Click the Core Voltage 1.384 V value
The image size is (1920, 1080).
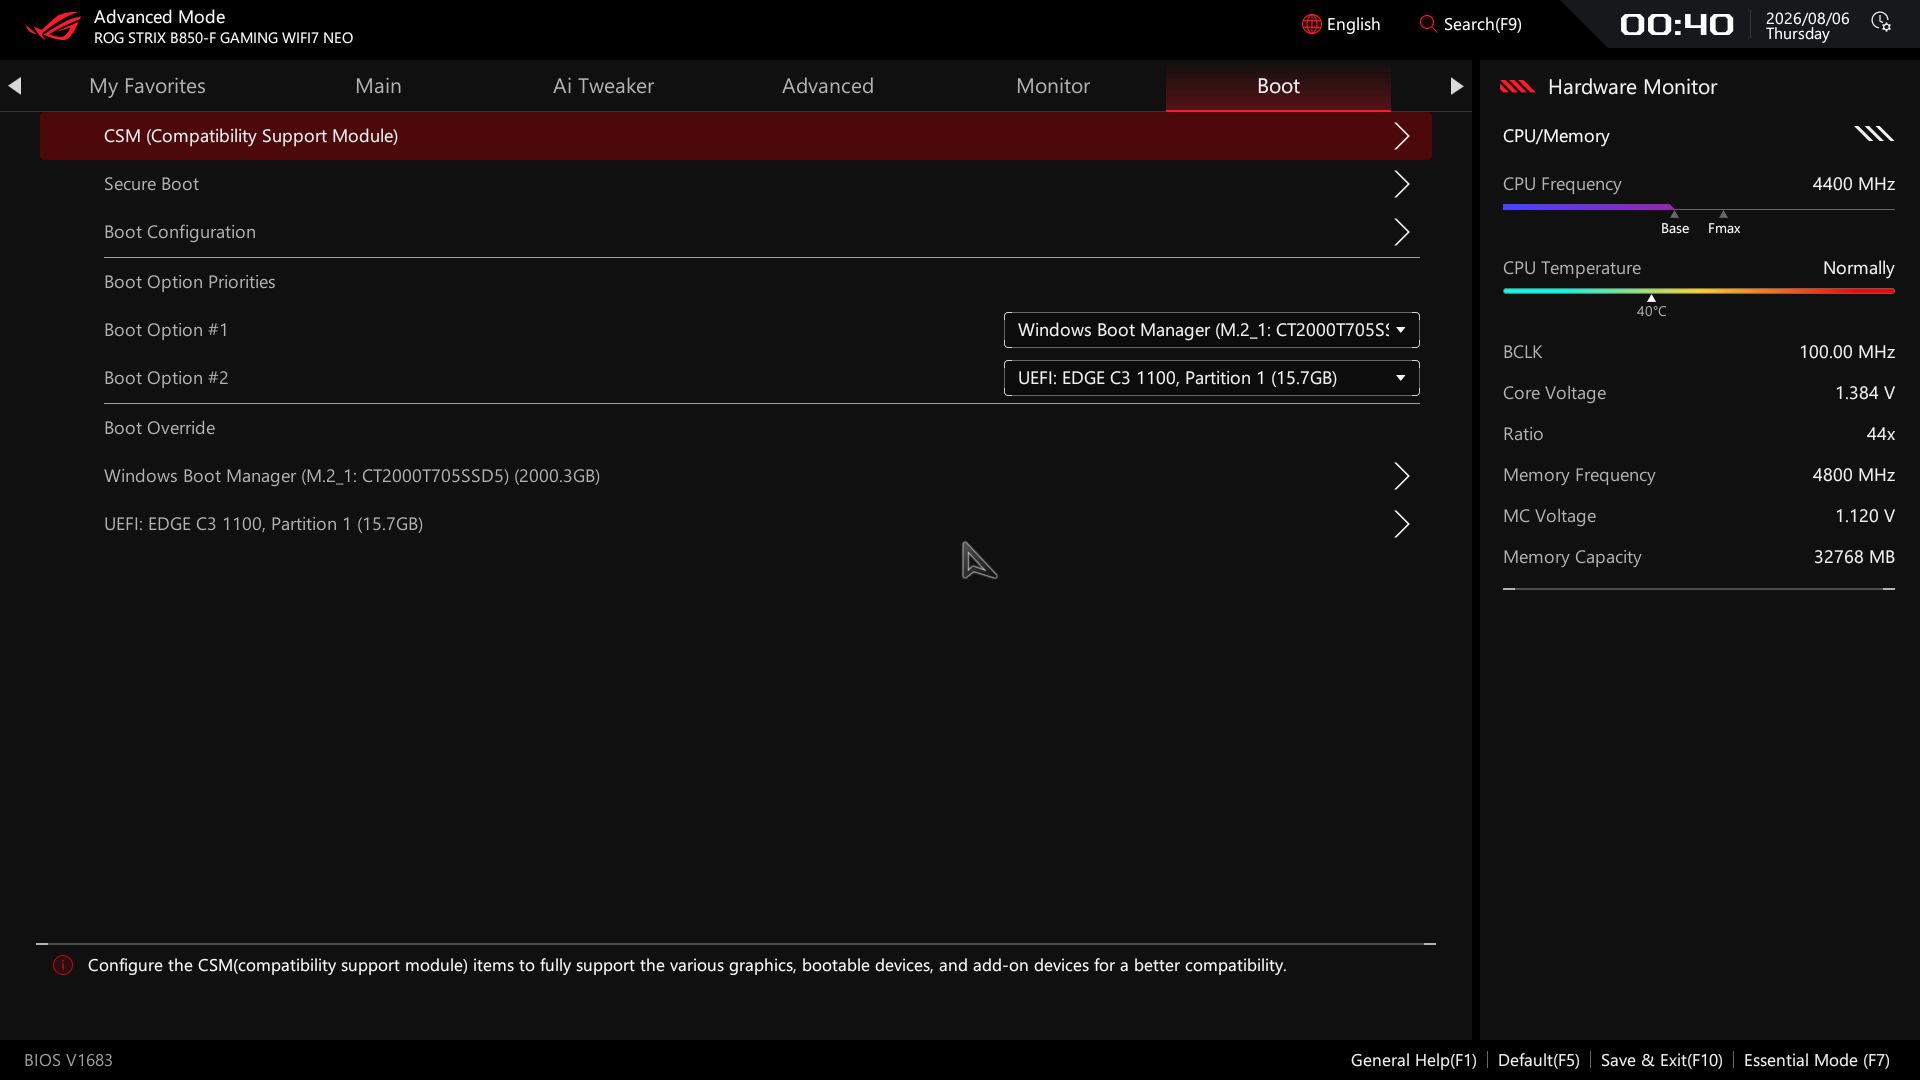[x=1864, y=393]
